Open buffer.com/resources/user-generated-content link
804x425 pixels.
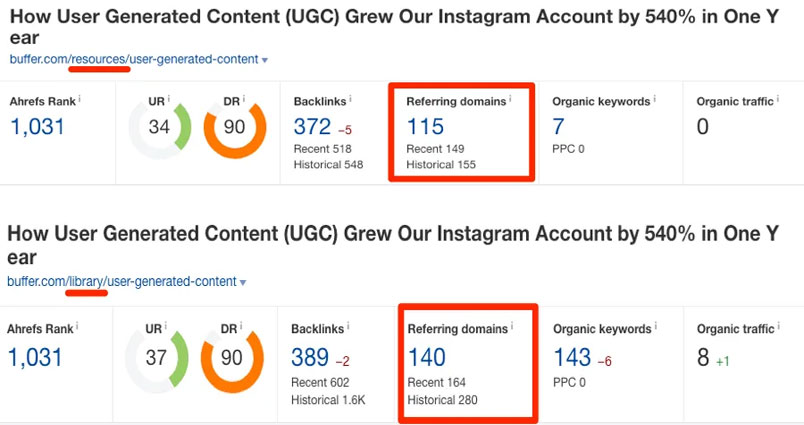tap(134, 59)
